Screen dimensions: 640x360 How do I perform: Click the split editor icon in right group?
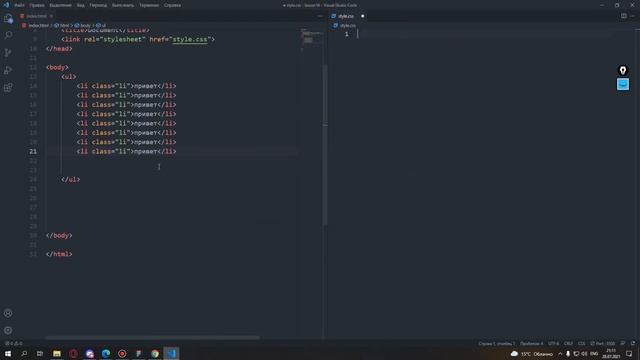point(624,16)
